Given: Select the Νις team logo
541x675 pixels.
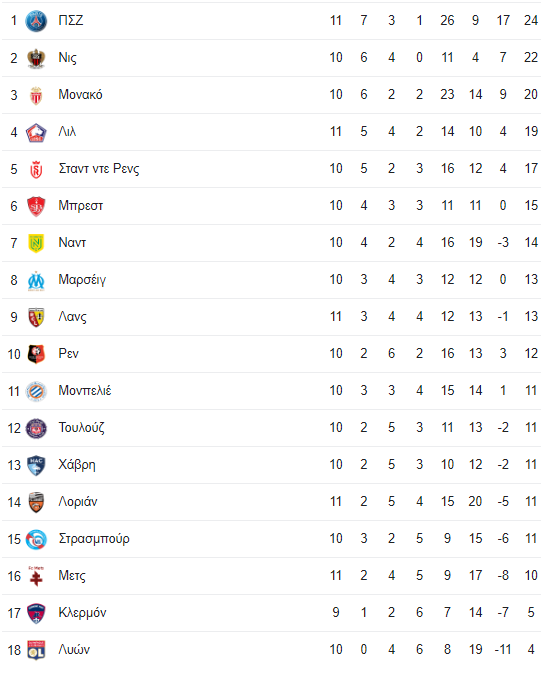Looking at the screenshot, I should (x=36, y=58).
